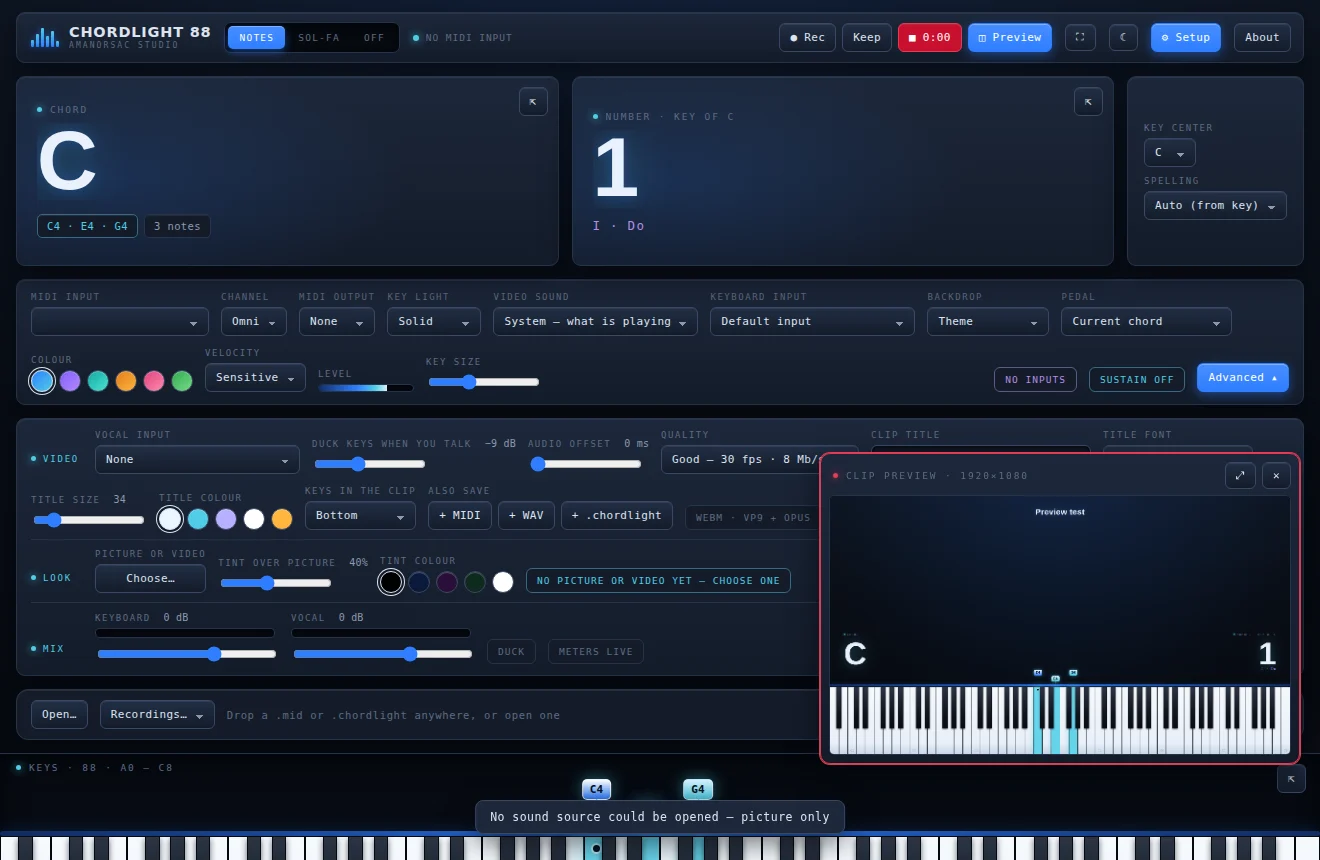Click the Tint Over Picture slider

(x=276, y=583)
